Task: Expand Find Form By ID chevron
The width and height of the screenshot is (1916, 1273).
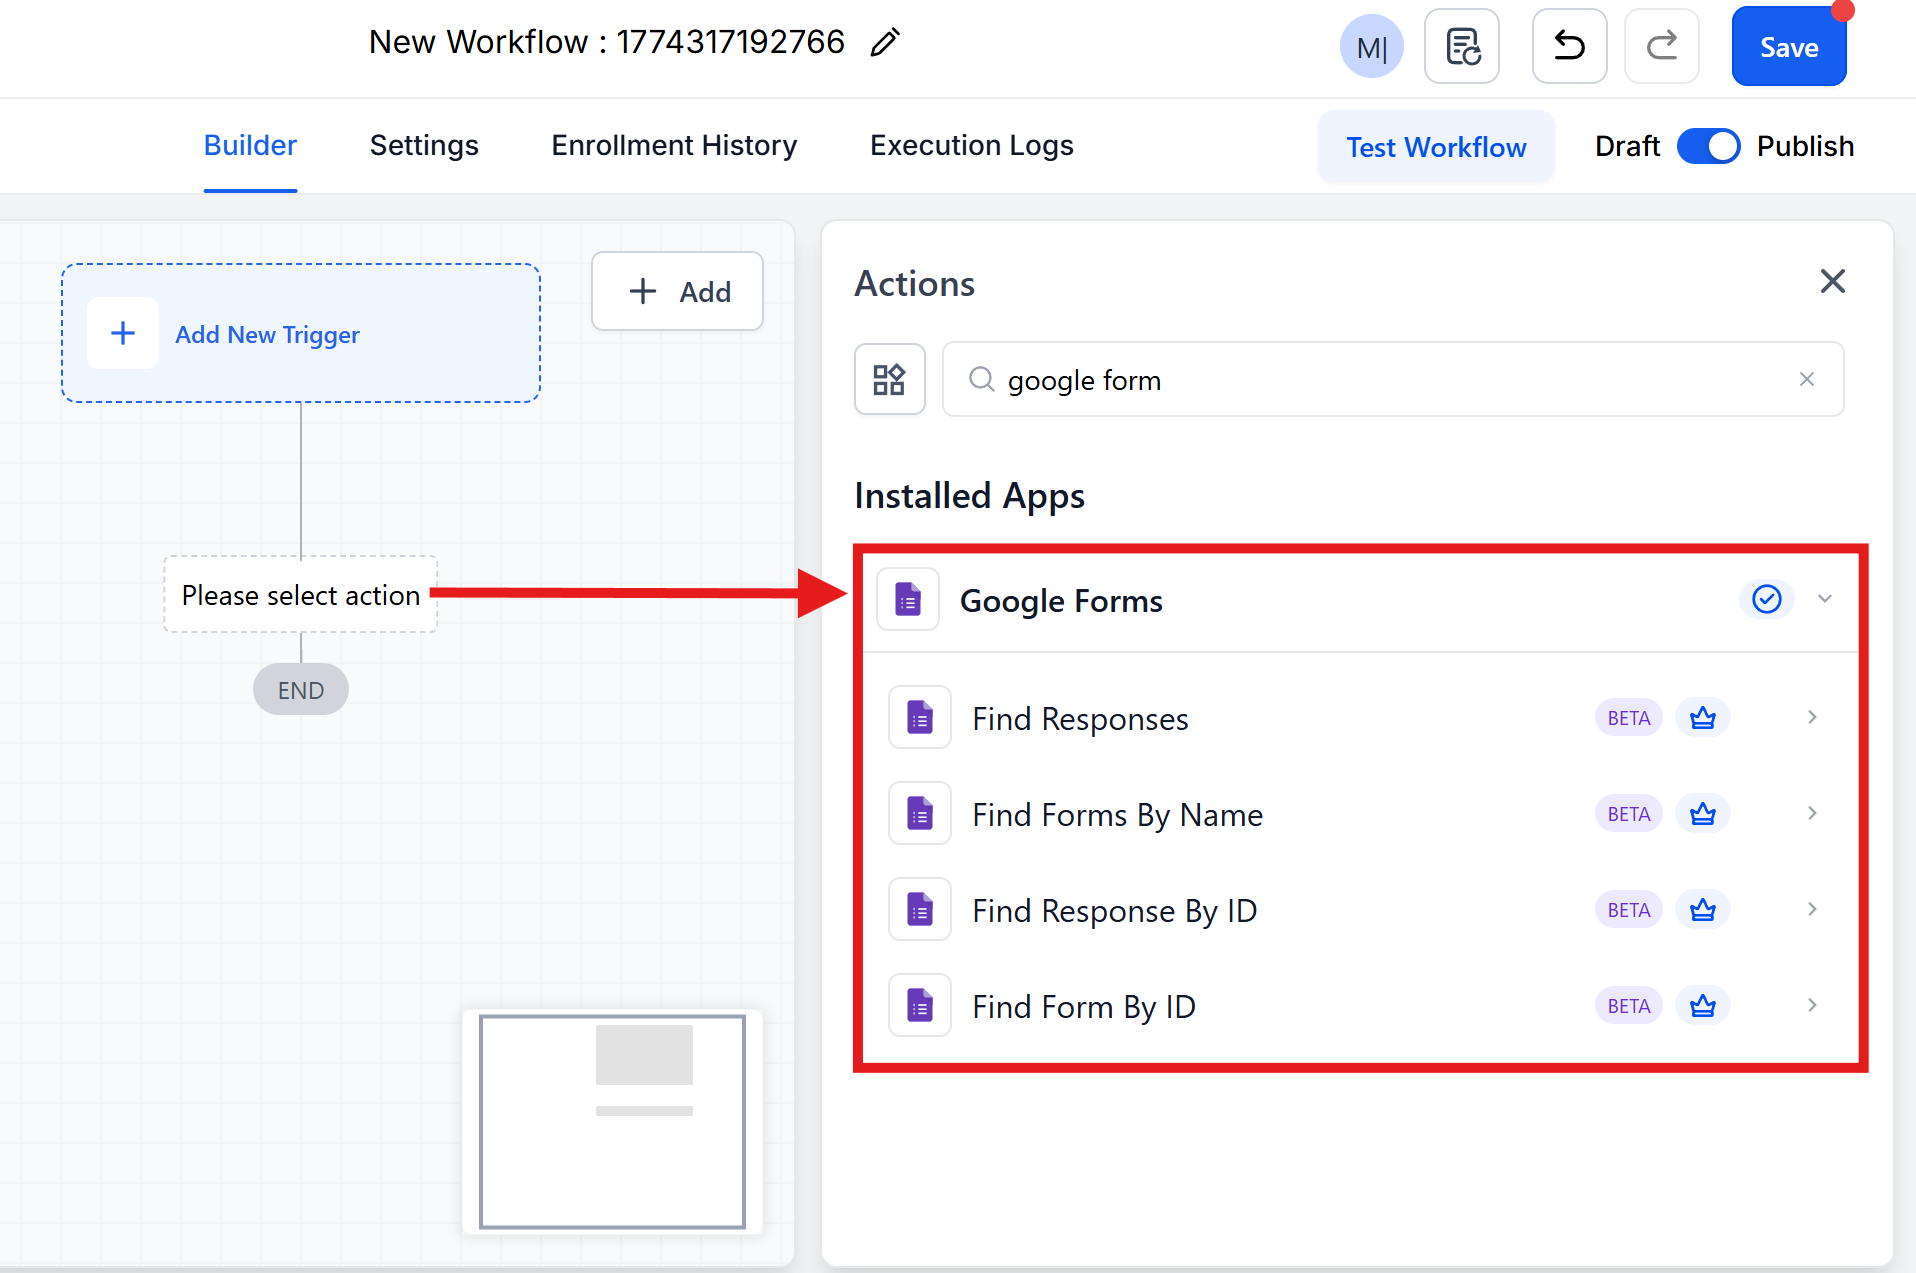Action: tap(1812, 1006)
